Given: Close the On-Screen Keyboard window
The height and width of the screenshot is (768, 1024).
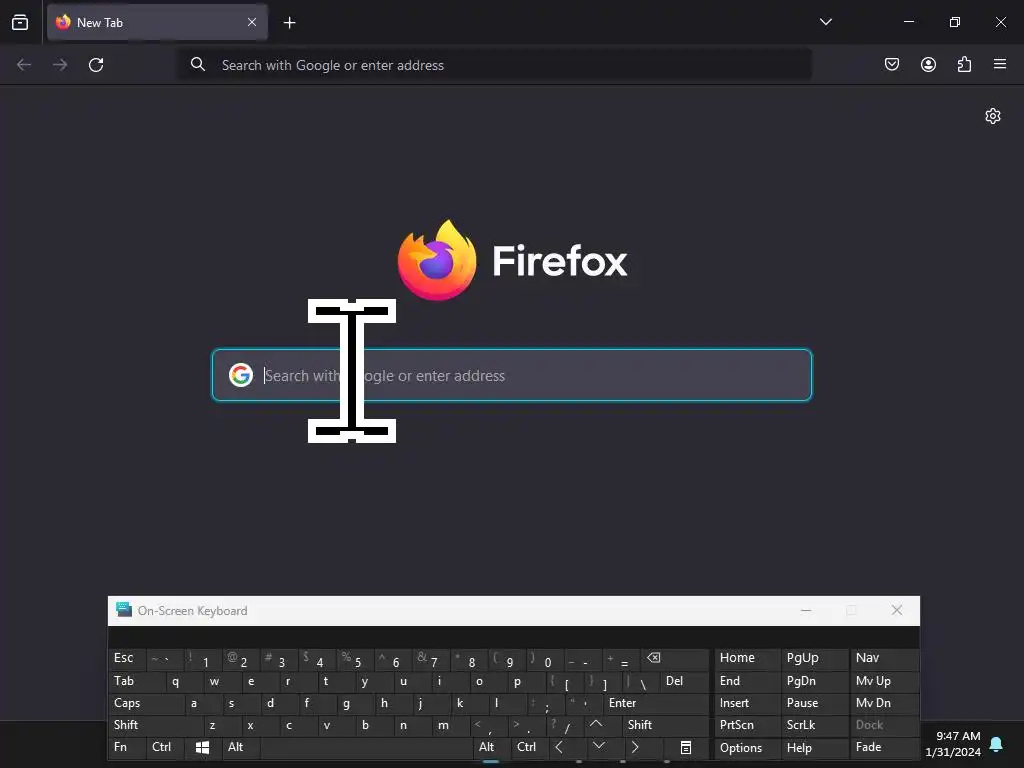Looking at the screenshot, I should pyautogui.click(x=897, y=610).
